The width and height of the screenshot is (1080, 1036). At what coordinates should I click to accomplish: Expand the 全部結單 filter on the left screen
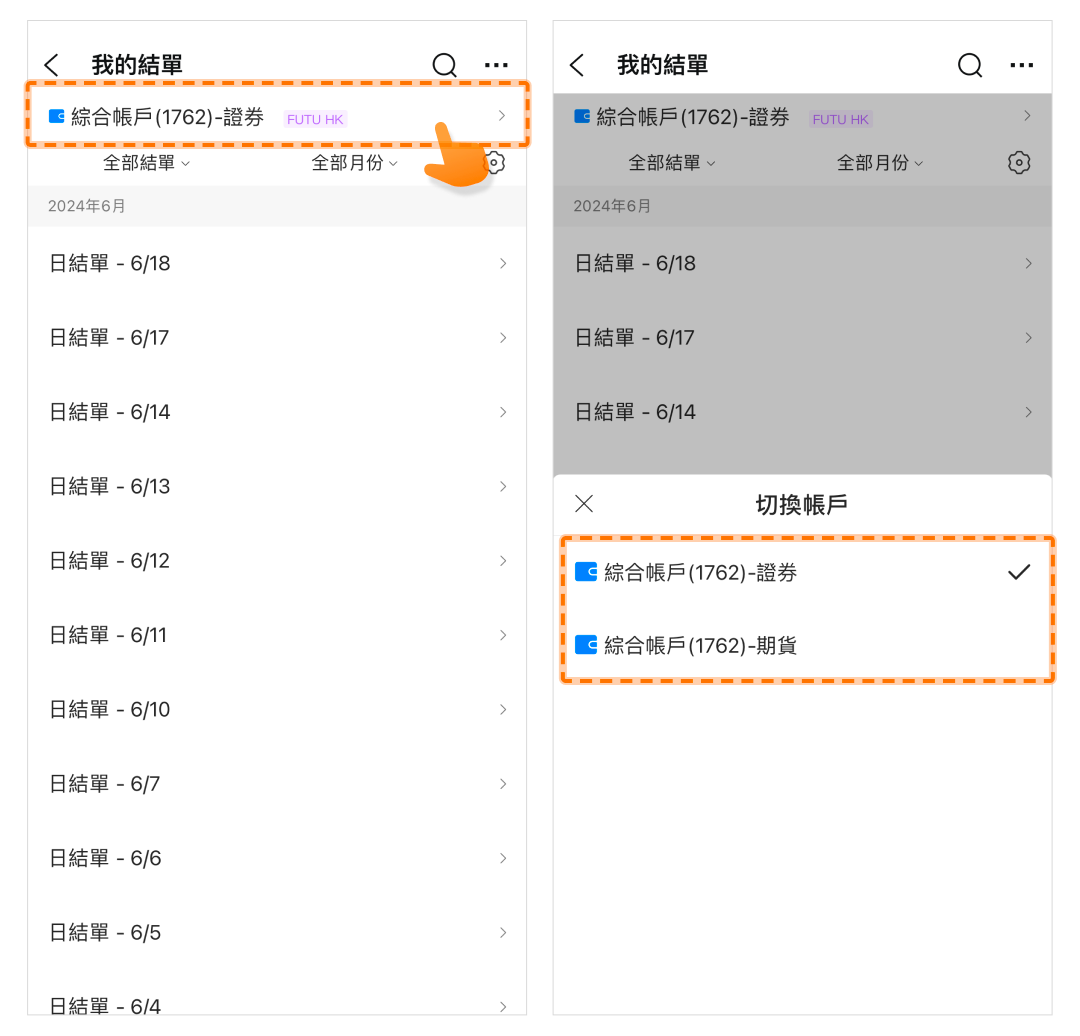point(146,163)
